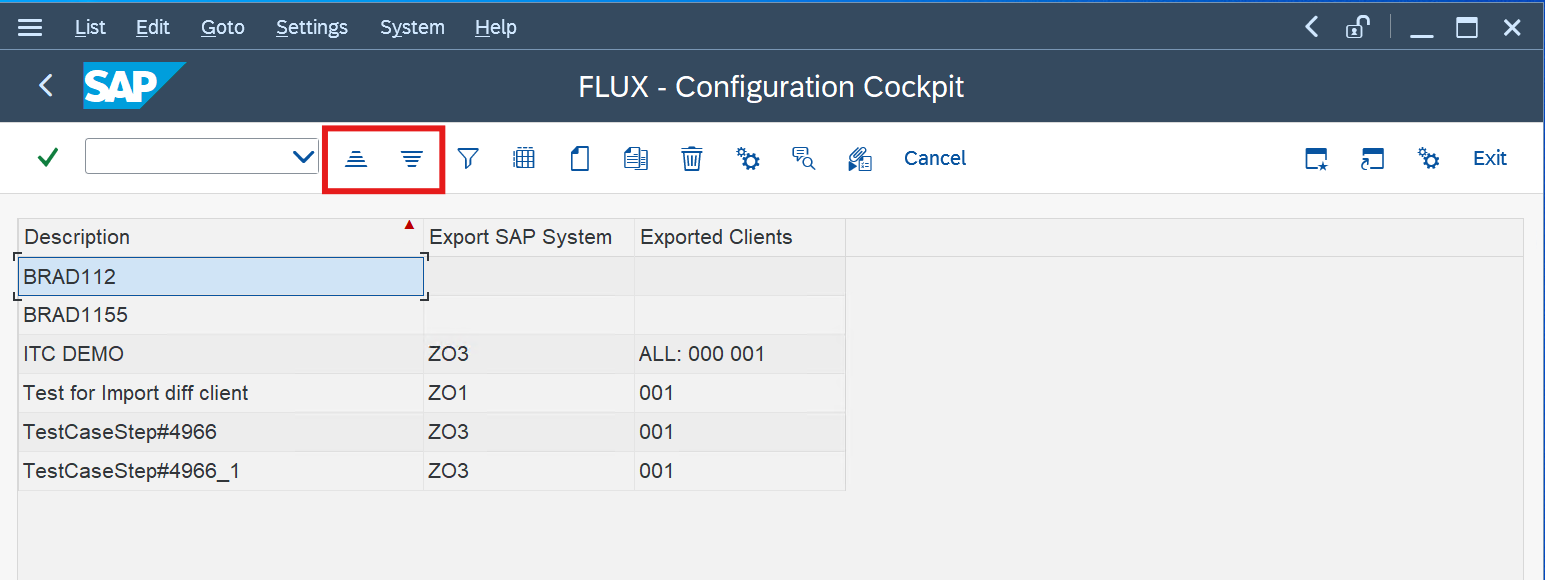Sort the list in ascending order
1545x580 pixels.
(x=356, y=158)
